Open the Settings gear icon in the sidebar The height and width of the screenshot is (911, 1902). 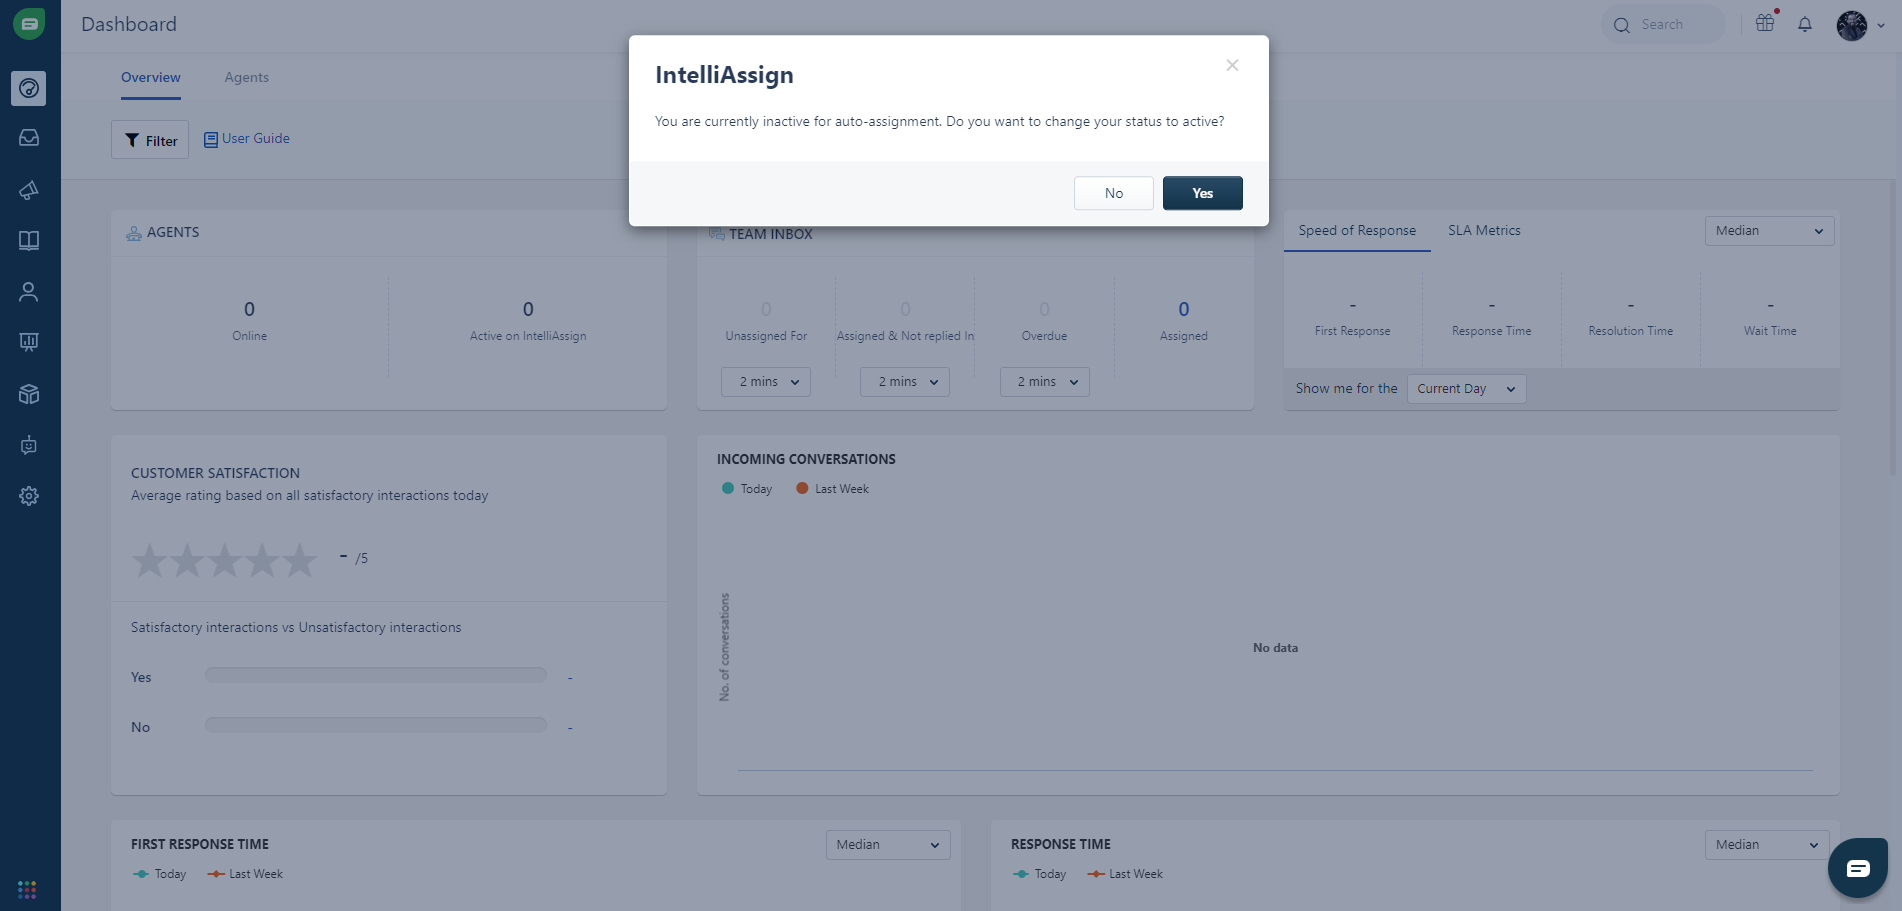click(x=29, y=496)
